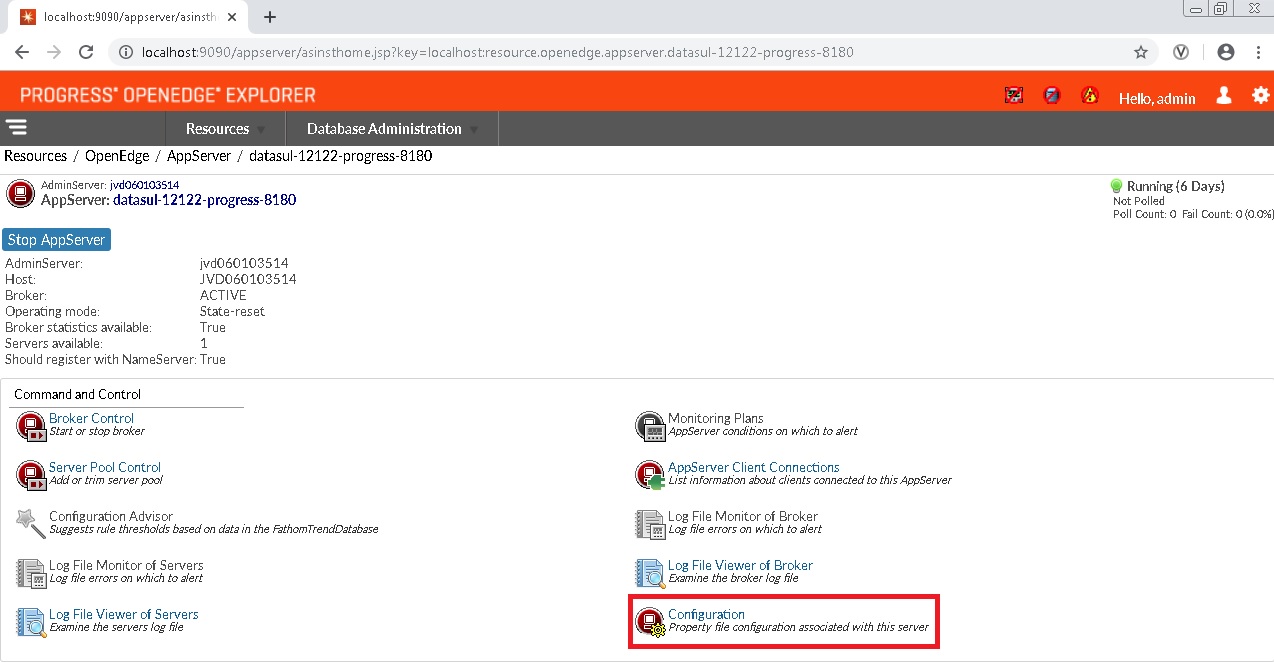Open the Chrome profile avatar
The height and width of the screenshot is (662, 1274).
(1226, 52)
